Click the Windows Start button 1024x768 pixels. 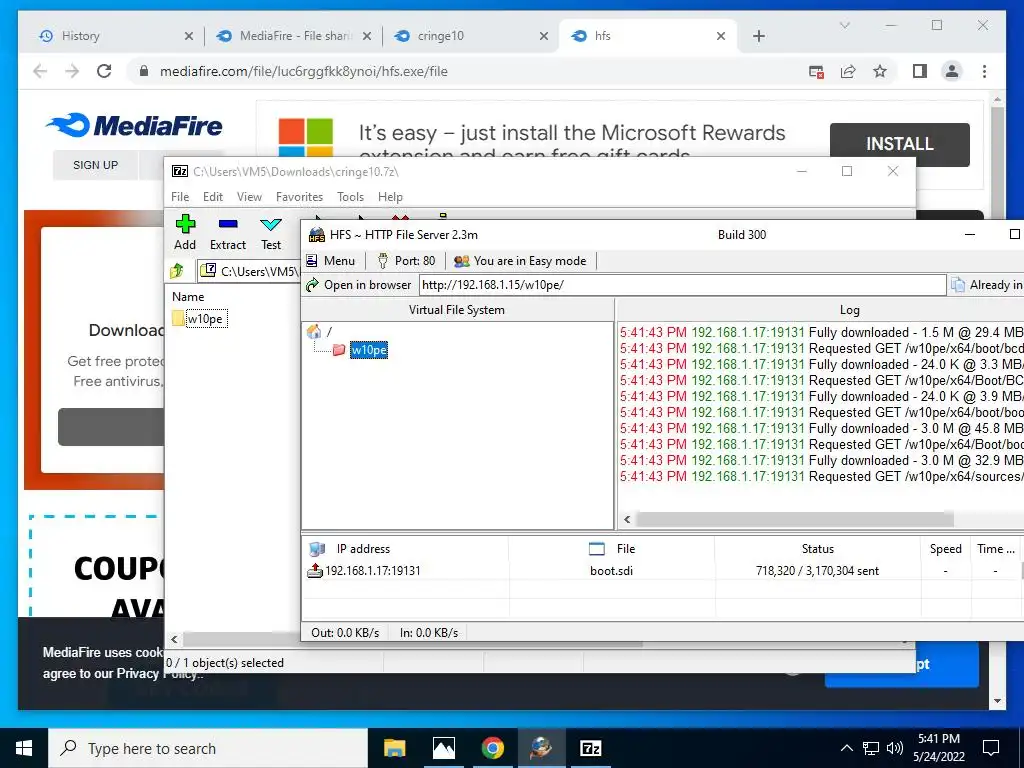(24, 748)
